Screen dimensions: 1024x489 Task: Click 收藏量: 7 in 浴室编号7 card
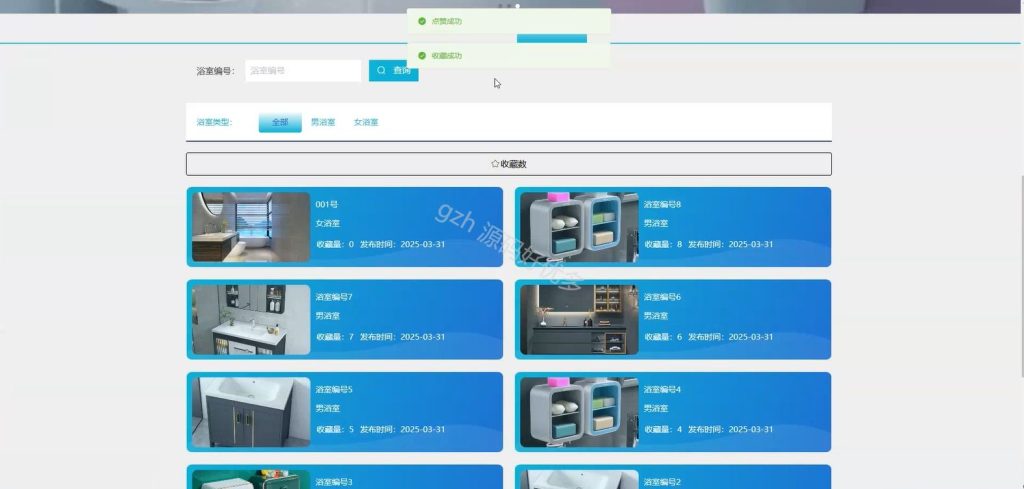click(335, 337)
